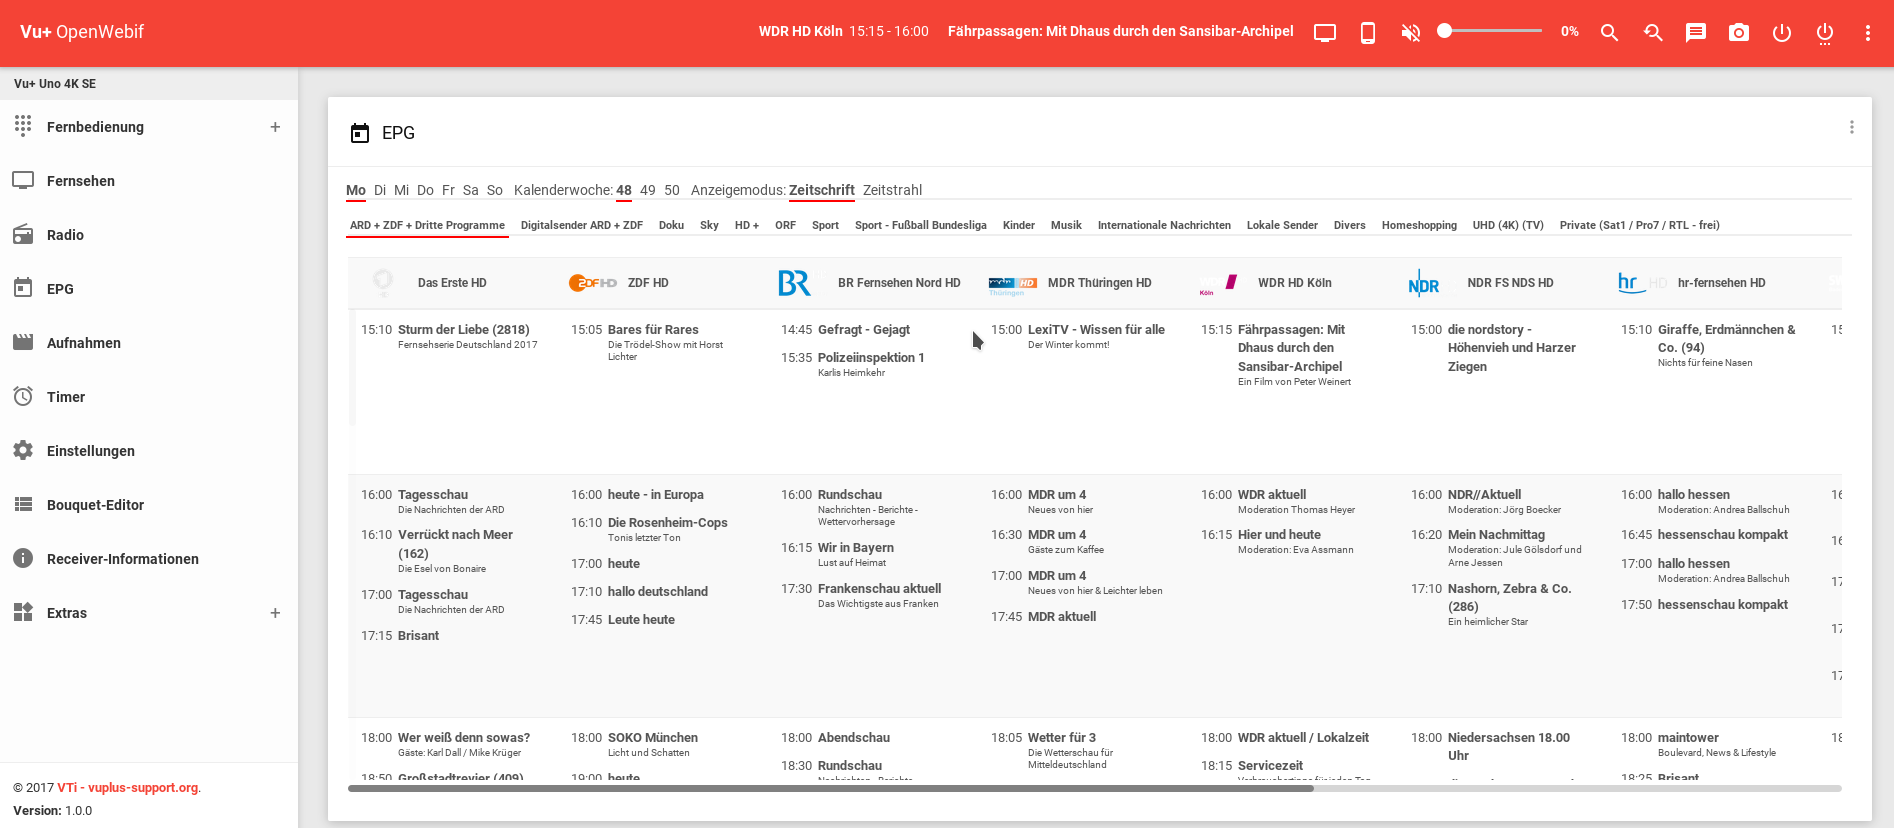Image resolution: width=1894 pixels, height=828 pixels.
Task: Select UHD (4K) (TV) bouquet
Action: [x=1508, y=225]
